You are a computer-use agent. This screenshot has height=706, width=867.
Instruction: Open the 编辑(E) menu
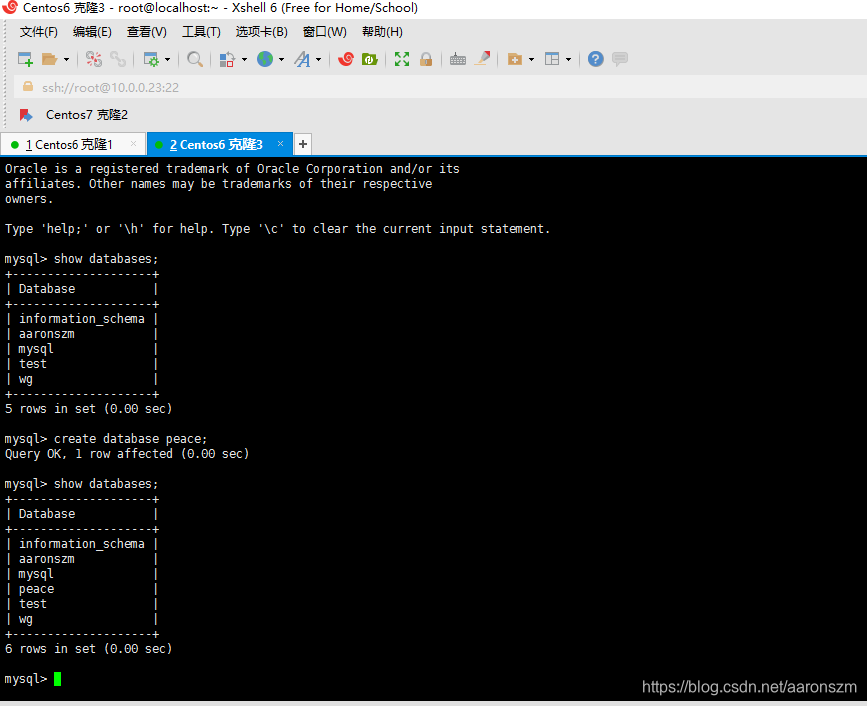coord(92,32)
